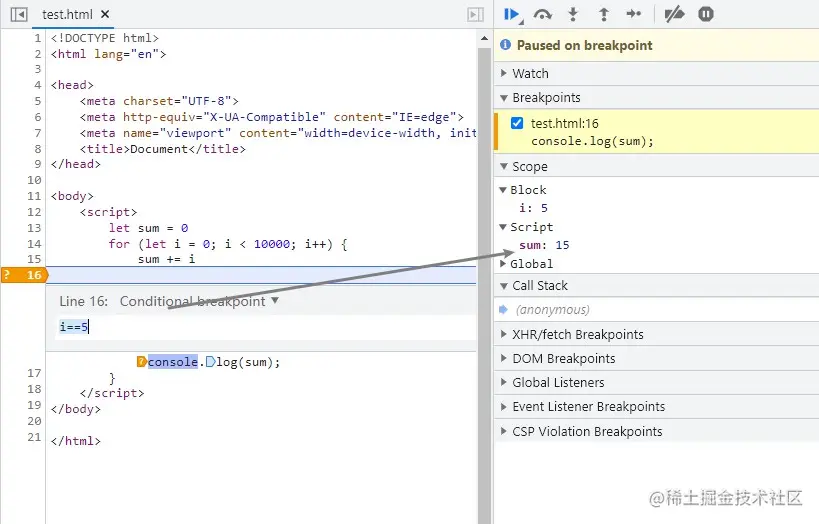Click the i==5 condition input field

(265, 327)
